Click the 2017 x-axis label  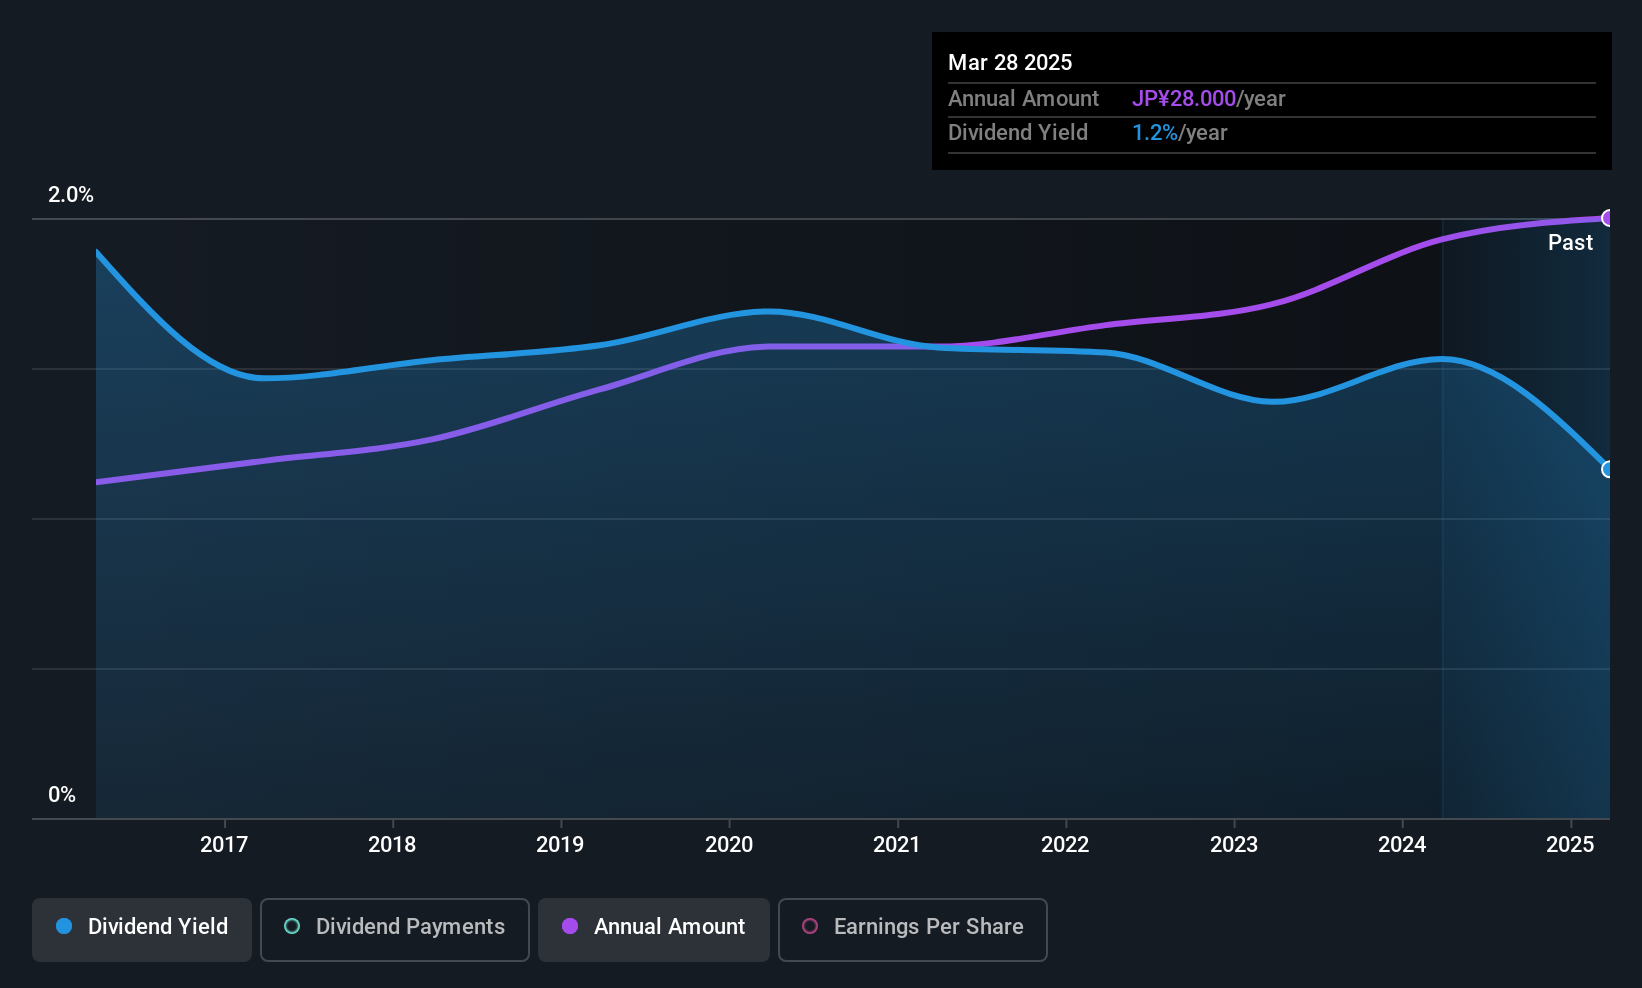(x=224, y=844)
